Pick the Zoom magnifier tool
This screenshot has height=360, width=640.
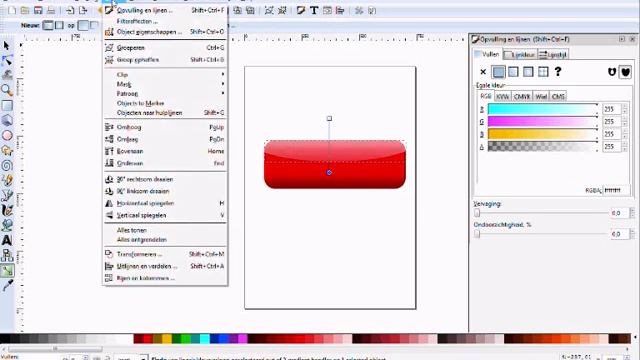pos(7,90)
